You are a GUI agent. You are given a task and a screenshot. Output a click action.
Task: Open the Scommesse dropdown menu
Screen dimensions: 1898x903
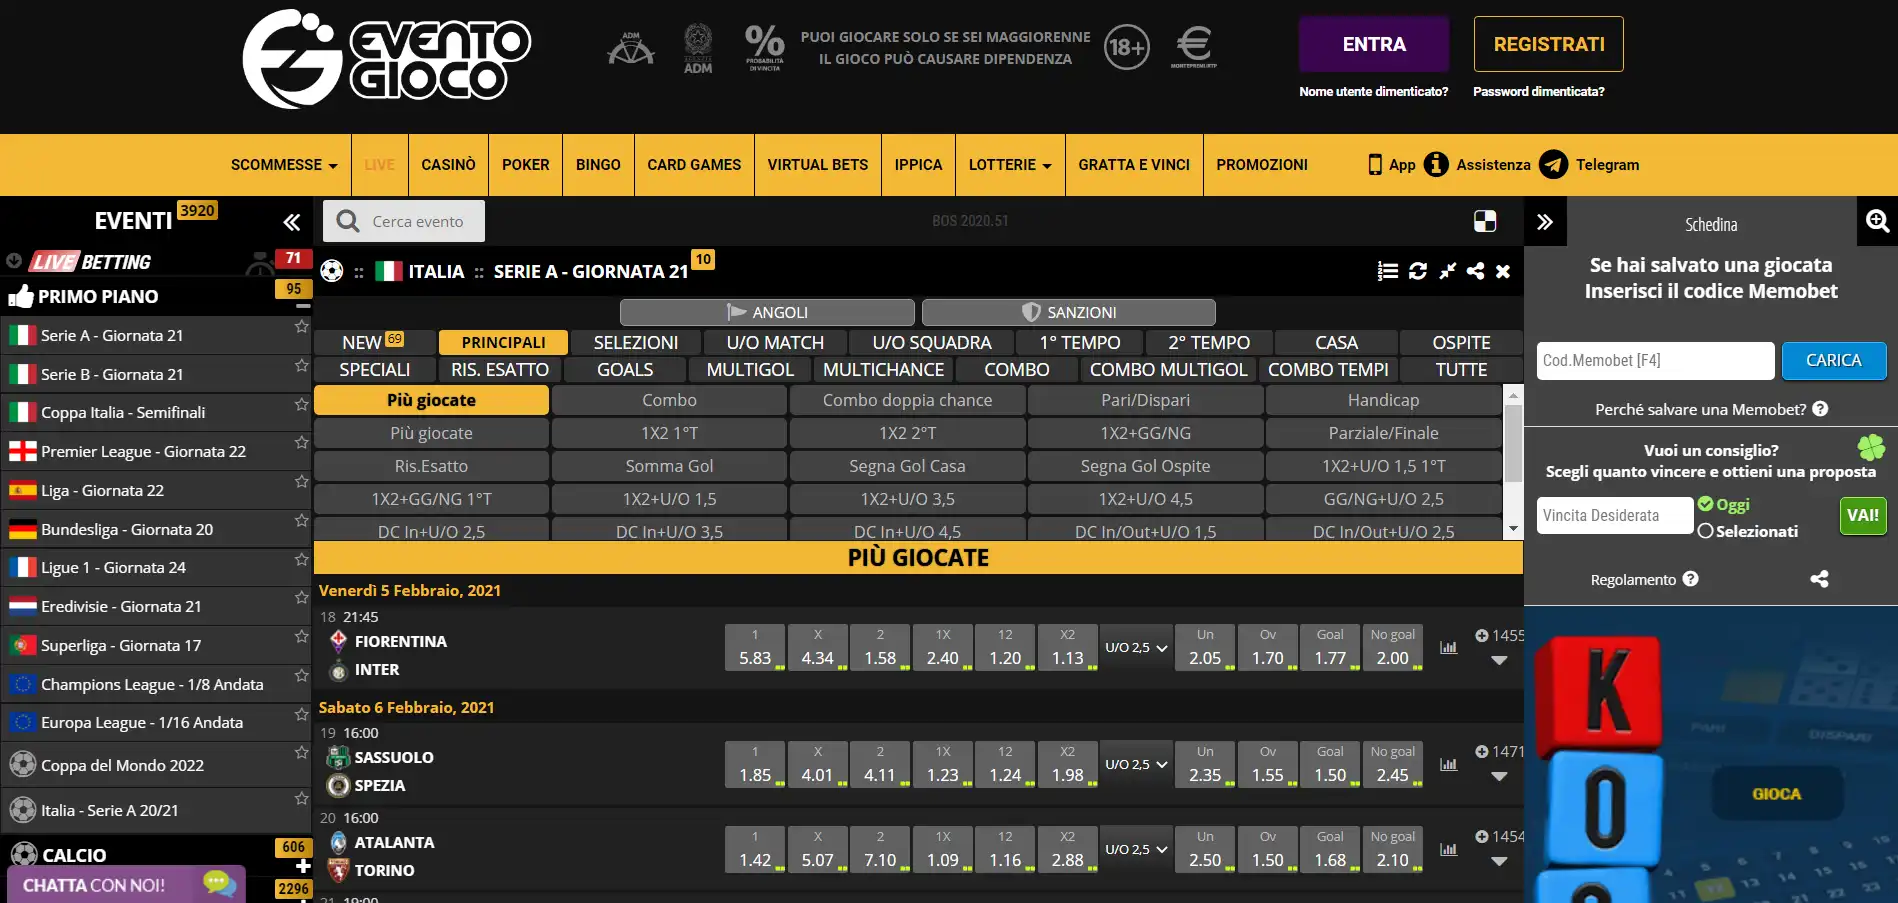coord(283,165)
